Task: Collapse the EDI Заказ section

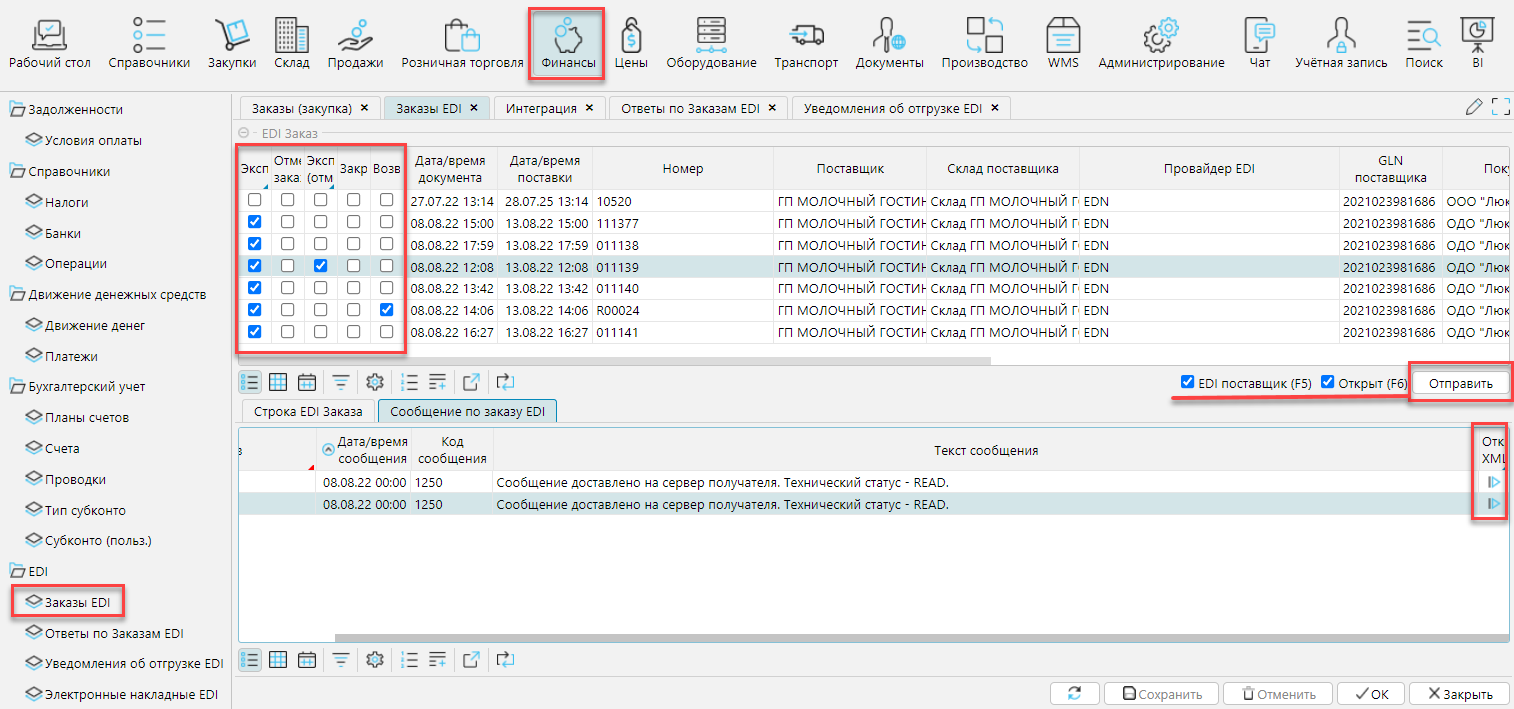Action: (244, 133)
